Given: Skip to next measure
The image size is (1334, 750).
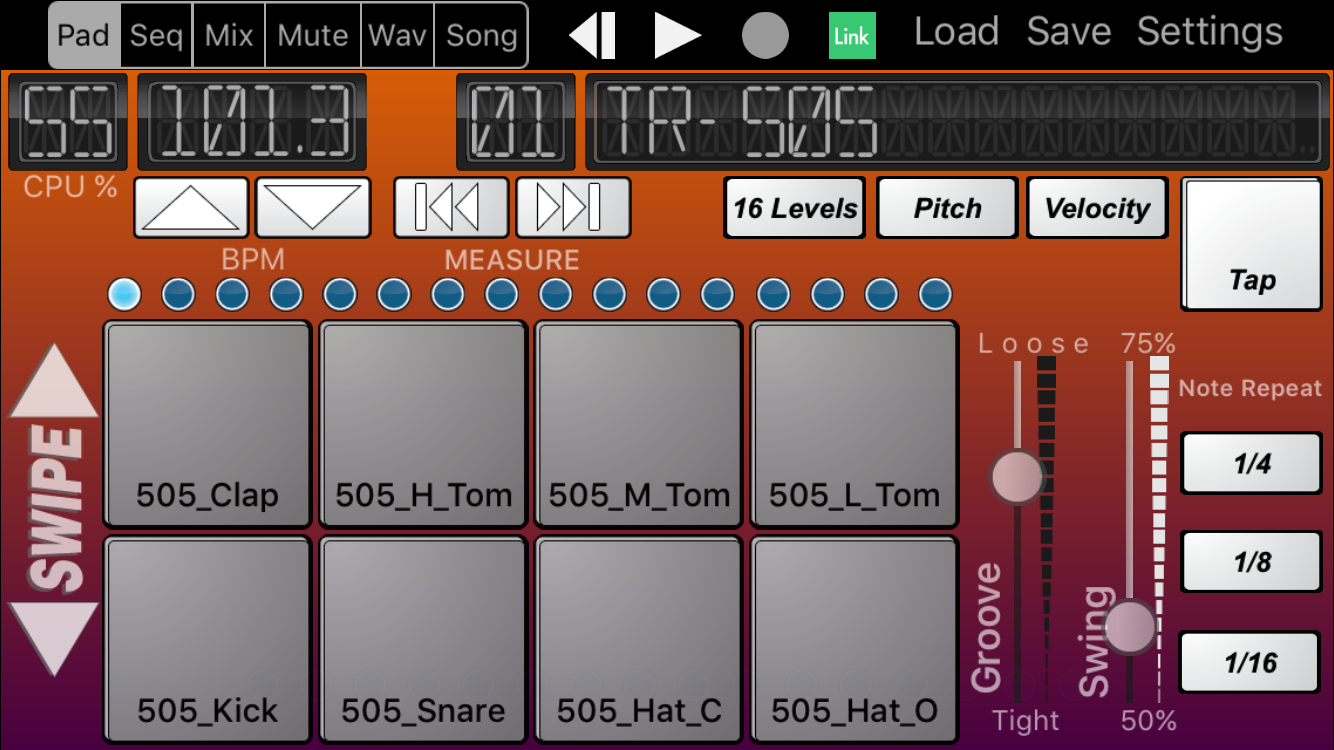Looking at the screenshot, I should click(573, 207).
